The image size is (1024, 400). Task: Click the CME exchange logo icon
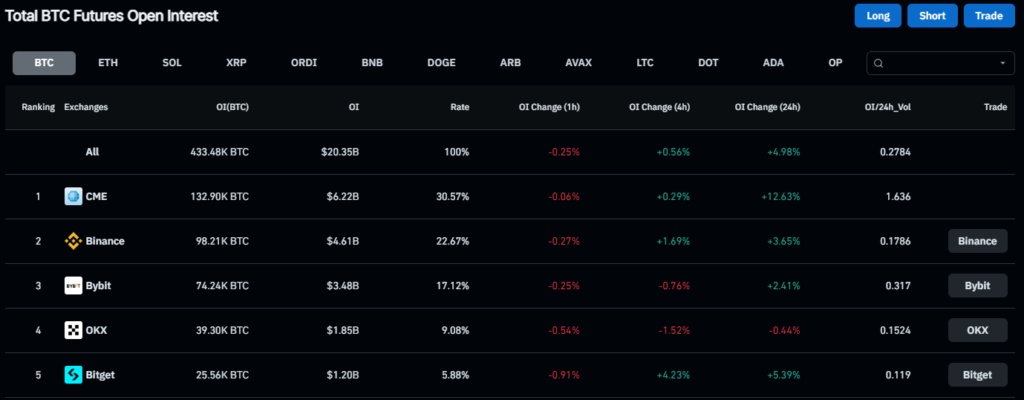[x=72, y=196]
